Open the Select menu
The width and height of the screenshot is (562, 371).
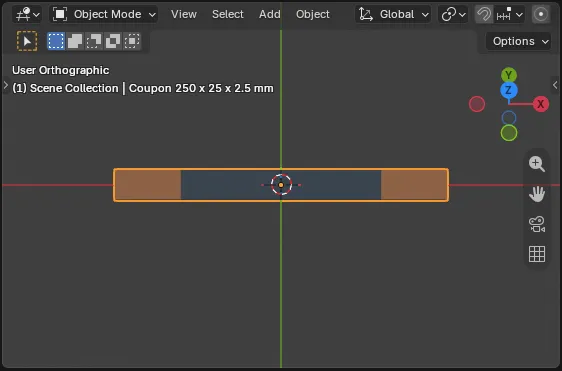[228, 14]
